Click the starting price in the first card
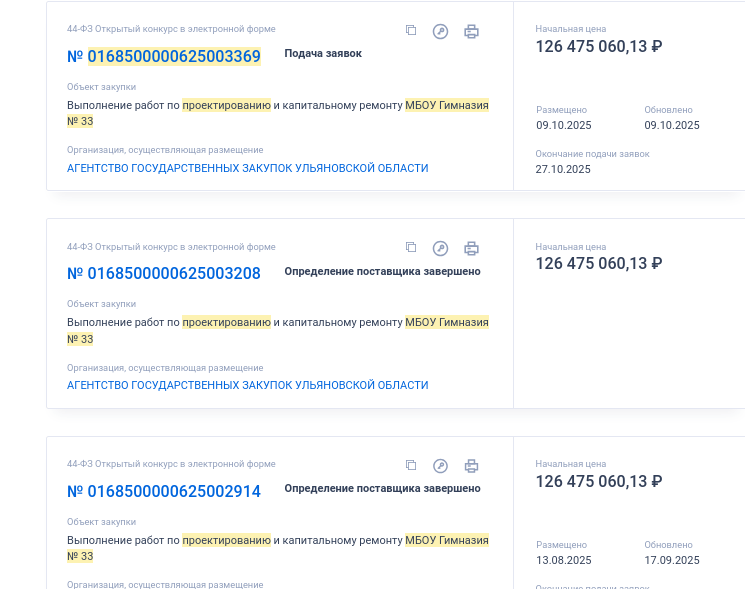Image resolution: width=745 pixels, height=589 pixels. pyautogui.click(x=598, y=46)
